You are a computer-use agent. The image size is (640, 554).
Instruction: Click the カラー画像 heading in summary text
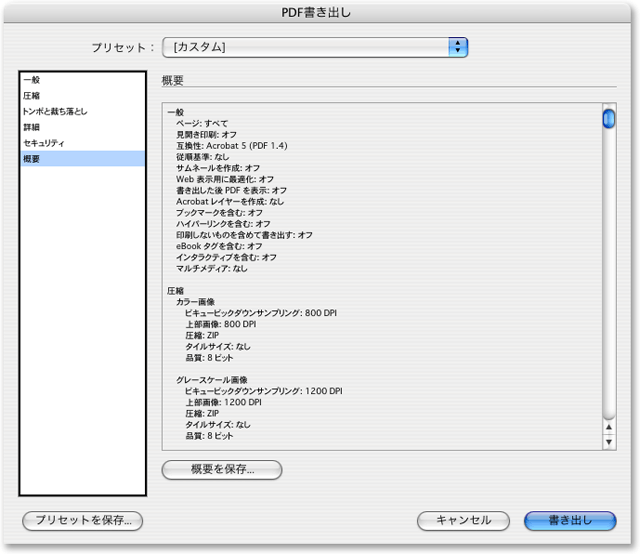[x=196, y=301]
